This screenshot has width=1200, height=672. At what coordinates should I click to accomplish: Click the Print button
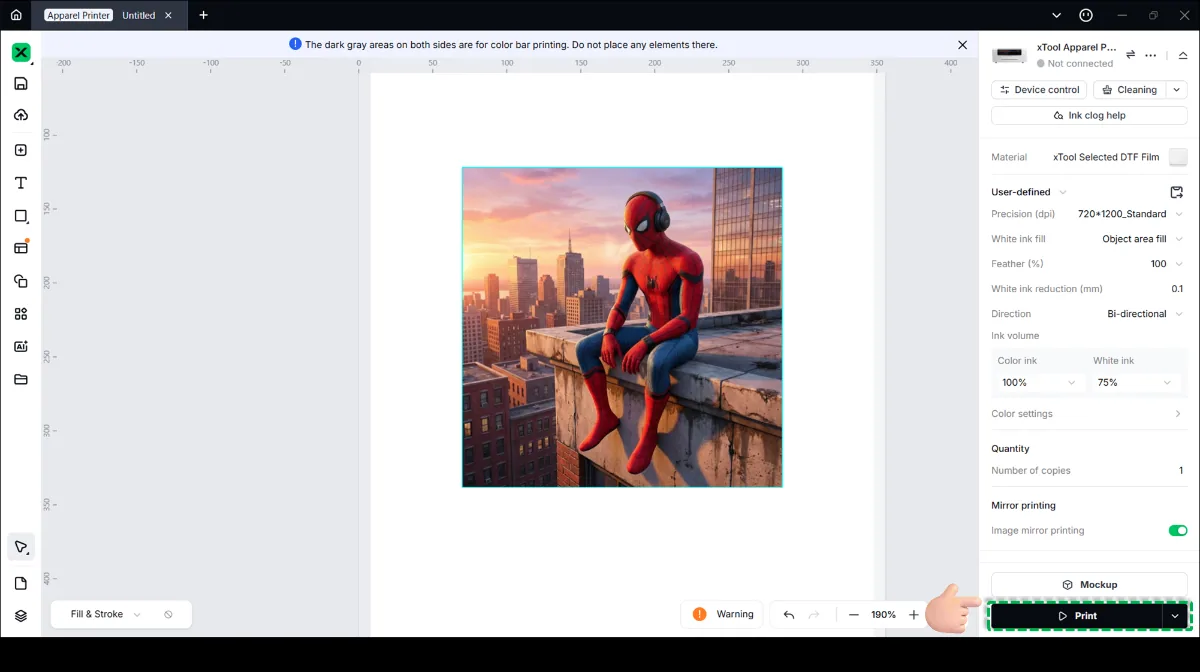(x=1077, y=616)
